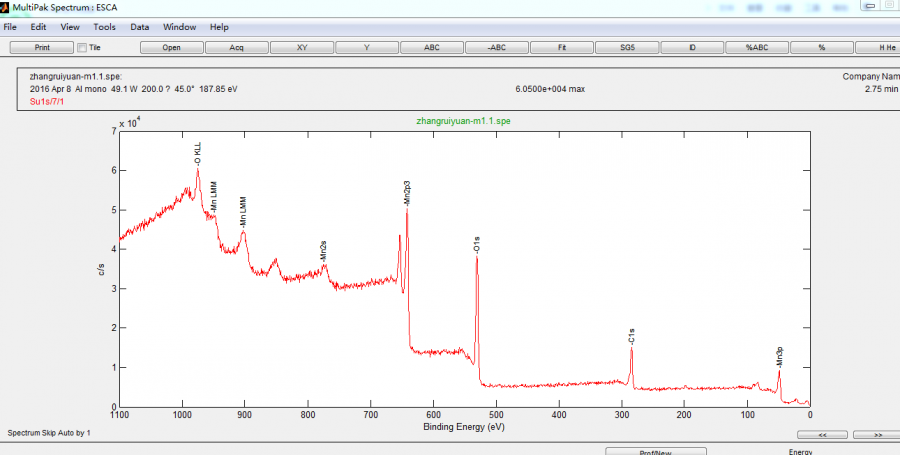The width and height of the screenshot is (900, 455).
Task: Click the SG5 smoothing button
Action: coord(627,48)
